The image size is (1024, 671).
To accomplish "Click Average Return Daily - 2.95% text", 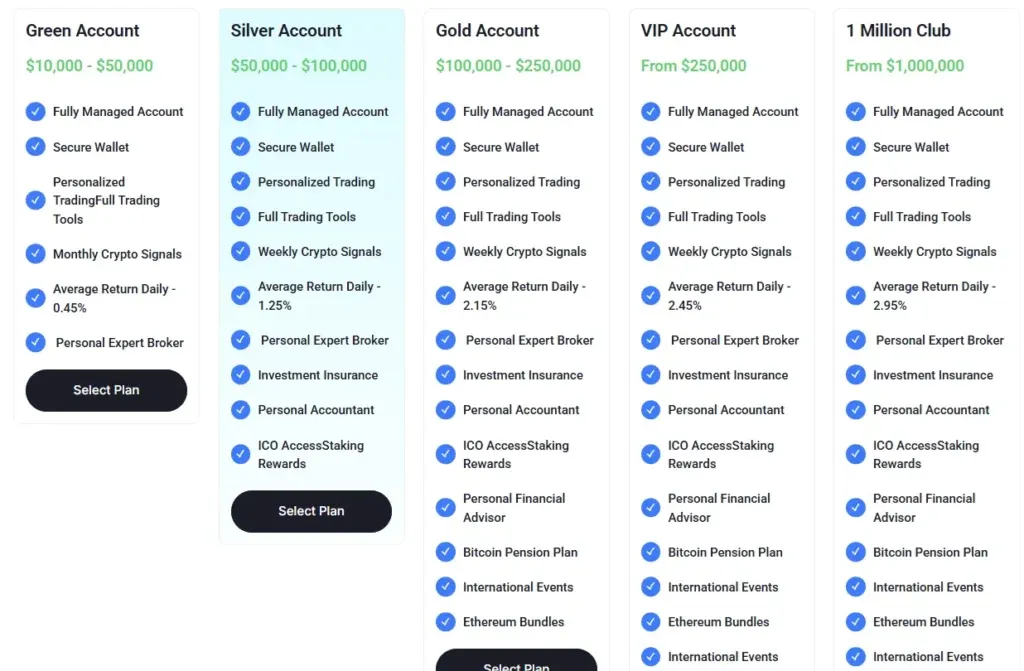I will pyautogui.click(x=934, y=295).
